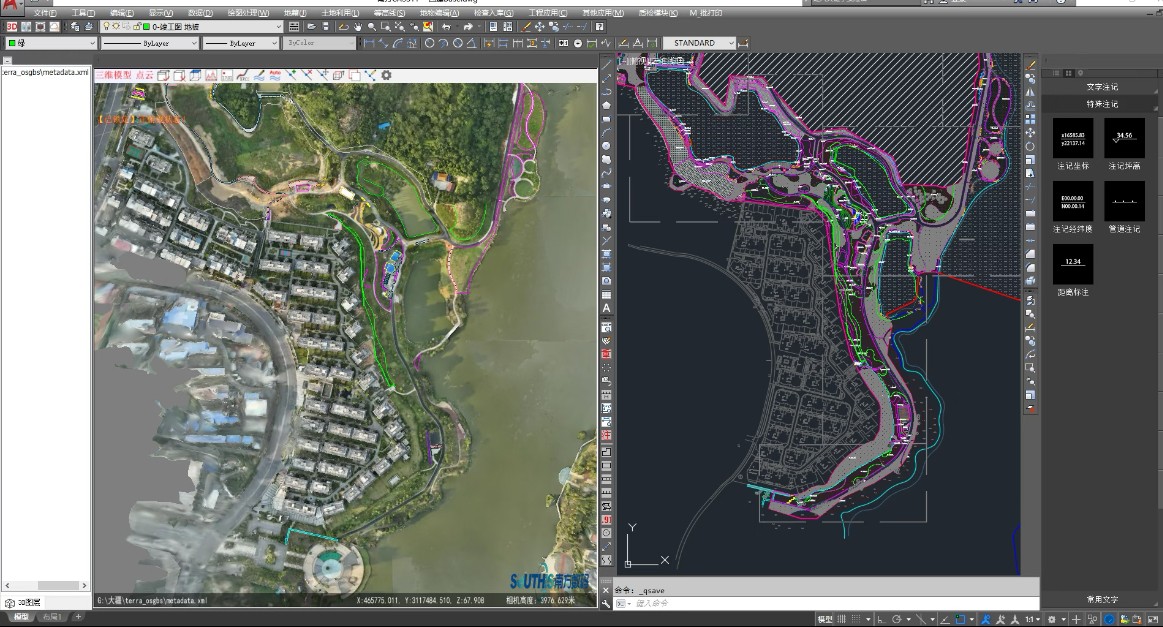Select the mirror tool in right toolbar
Screen dimensions: 1163x627
pyautogui.click(x=1030, y=92)
